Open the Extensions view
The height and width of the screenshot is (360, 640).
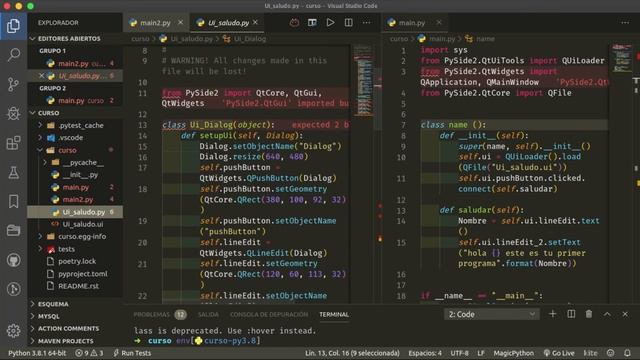pyautogui.click(x=13, y=143)
